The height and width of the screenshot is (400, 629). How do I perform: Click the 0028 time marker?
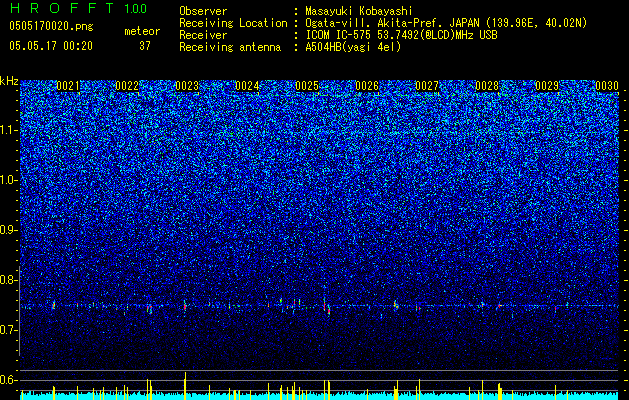click(x=487, y=86)
